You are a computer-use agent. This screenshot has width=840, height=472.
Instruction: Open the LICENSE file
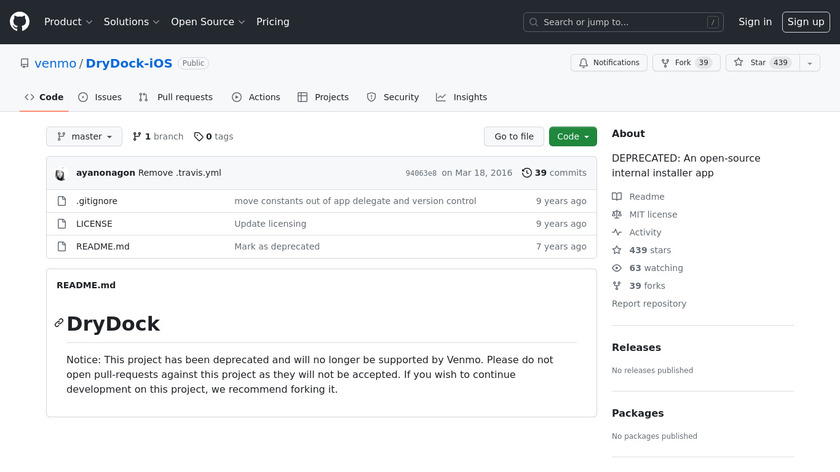[94, 224]
